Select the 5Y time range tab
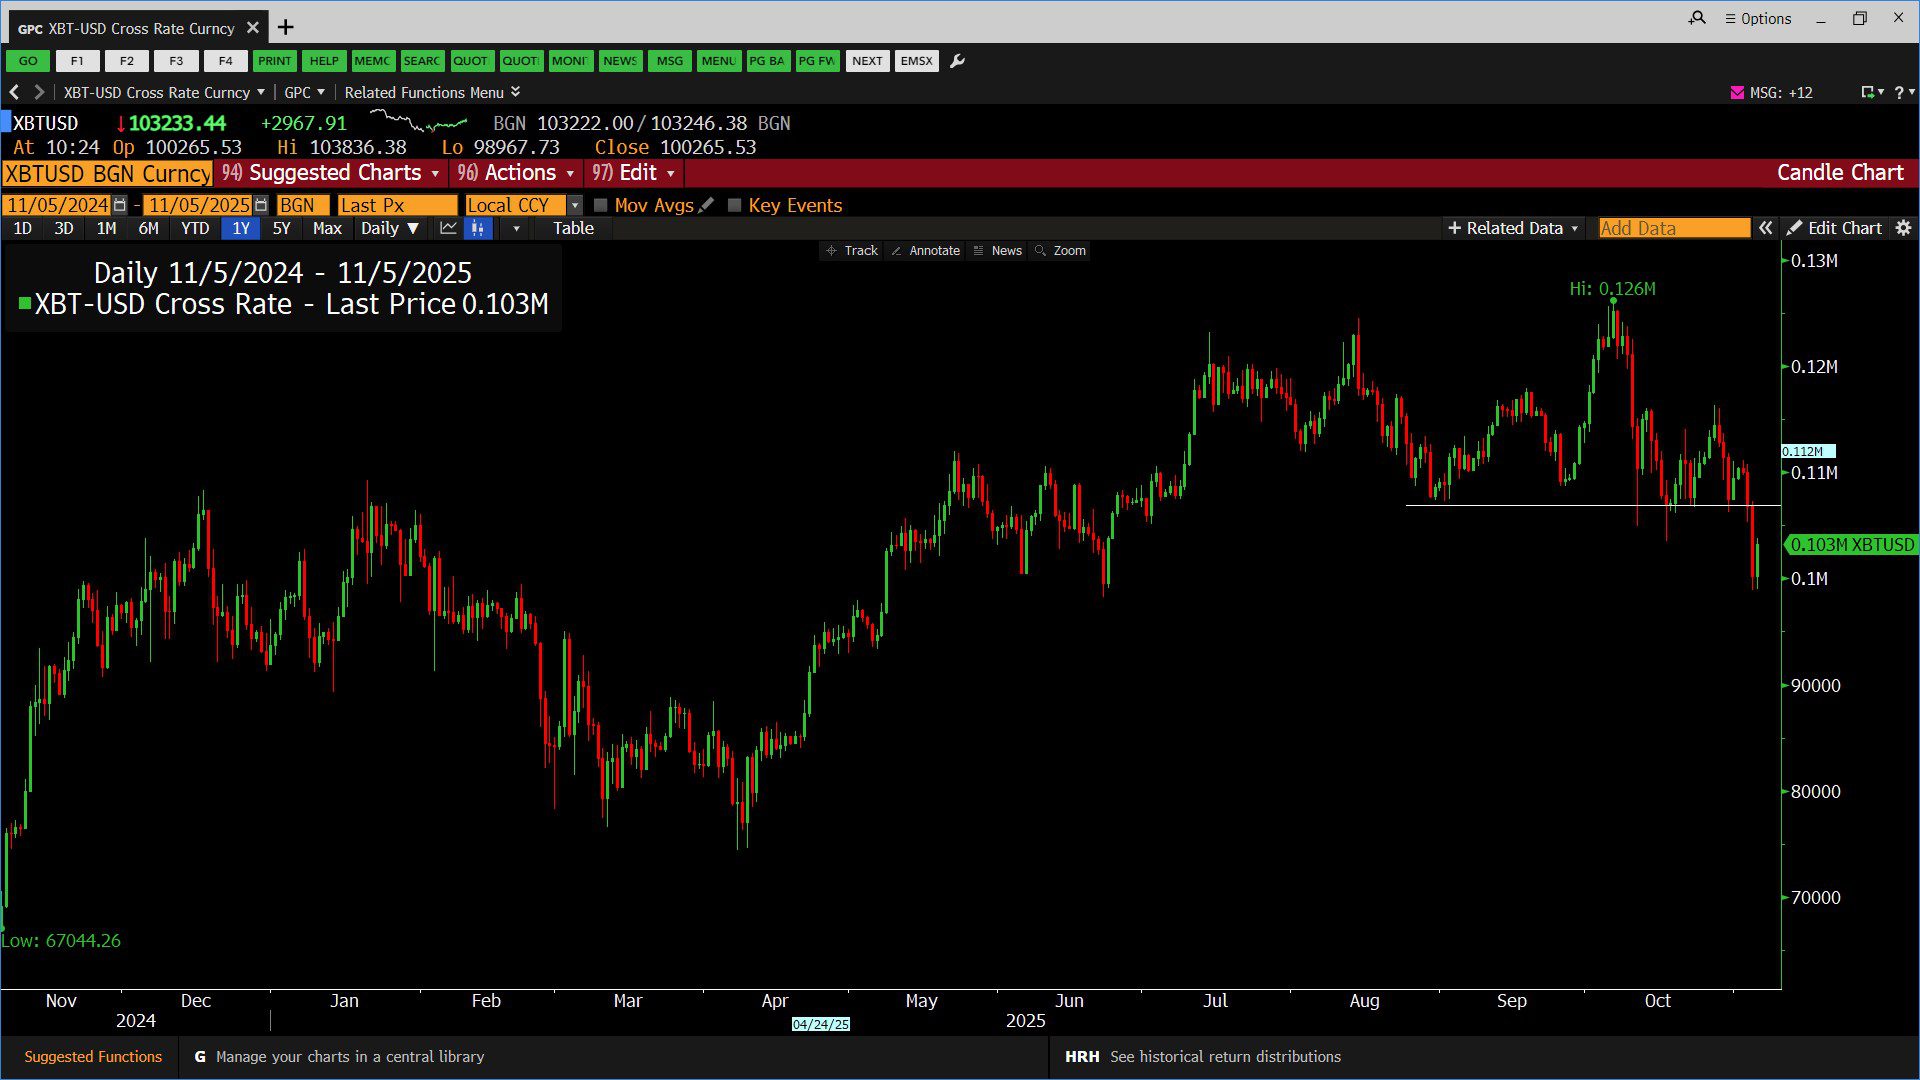 281,228
